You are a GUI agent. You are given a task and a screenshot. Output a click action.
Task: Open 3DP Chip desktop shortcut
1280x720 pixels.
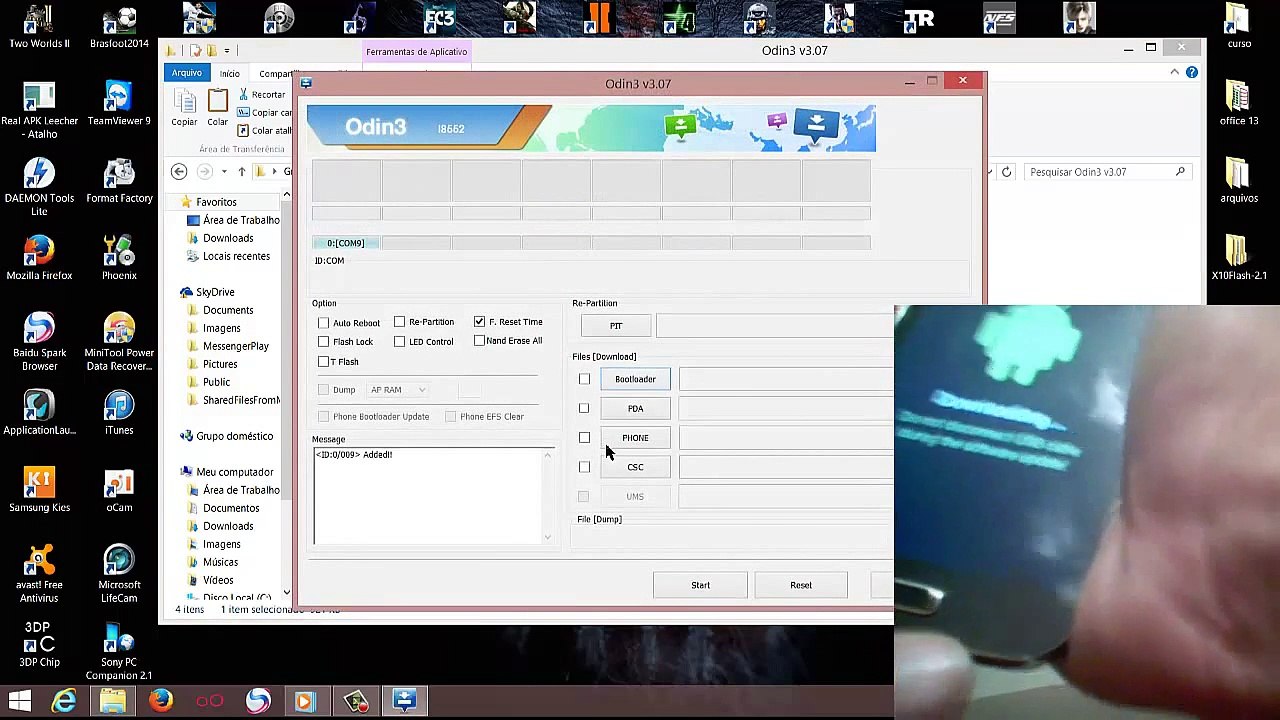tap(39, 645)
